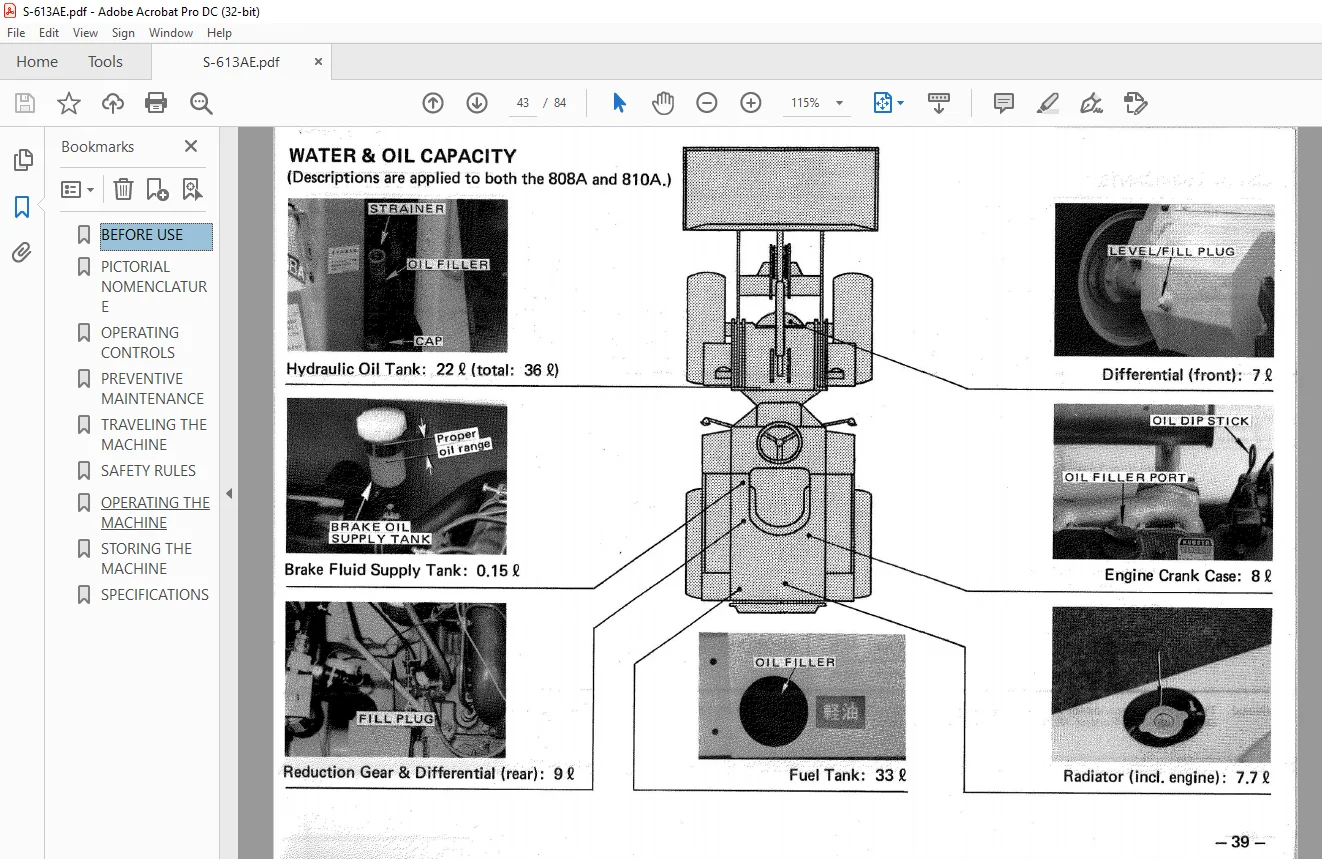
Task: Click the 'Differential (front): 7' caption
Action: [1187, 375]
